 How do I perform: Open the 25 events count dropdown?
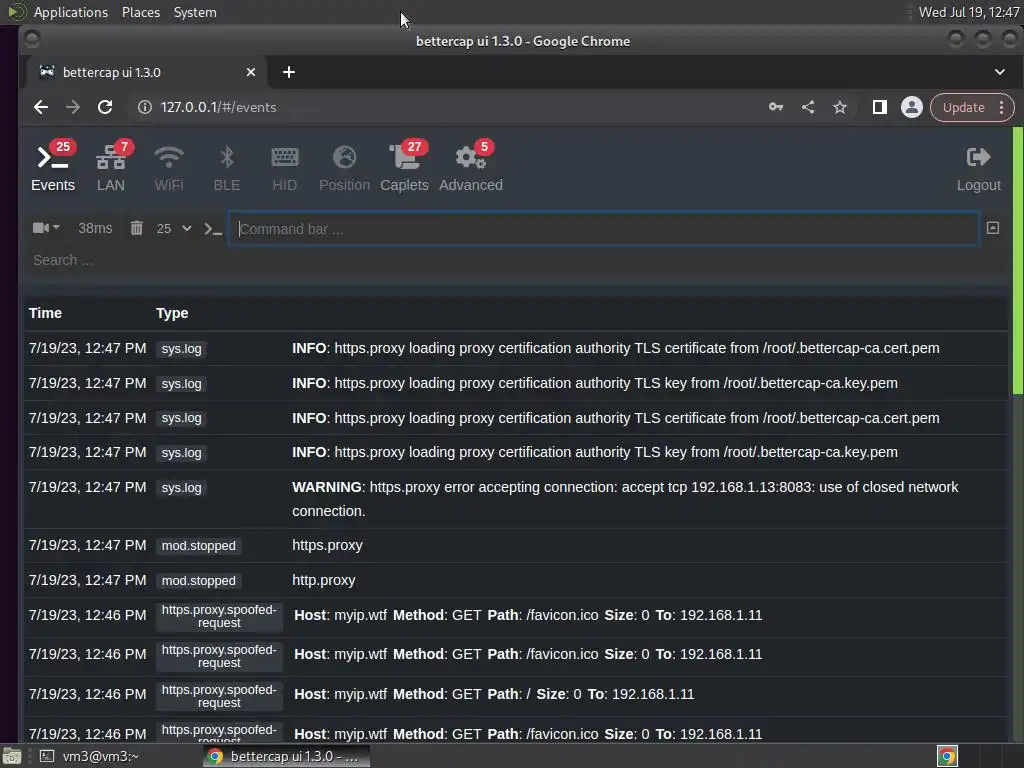pos(174,229)
